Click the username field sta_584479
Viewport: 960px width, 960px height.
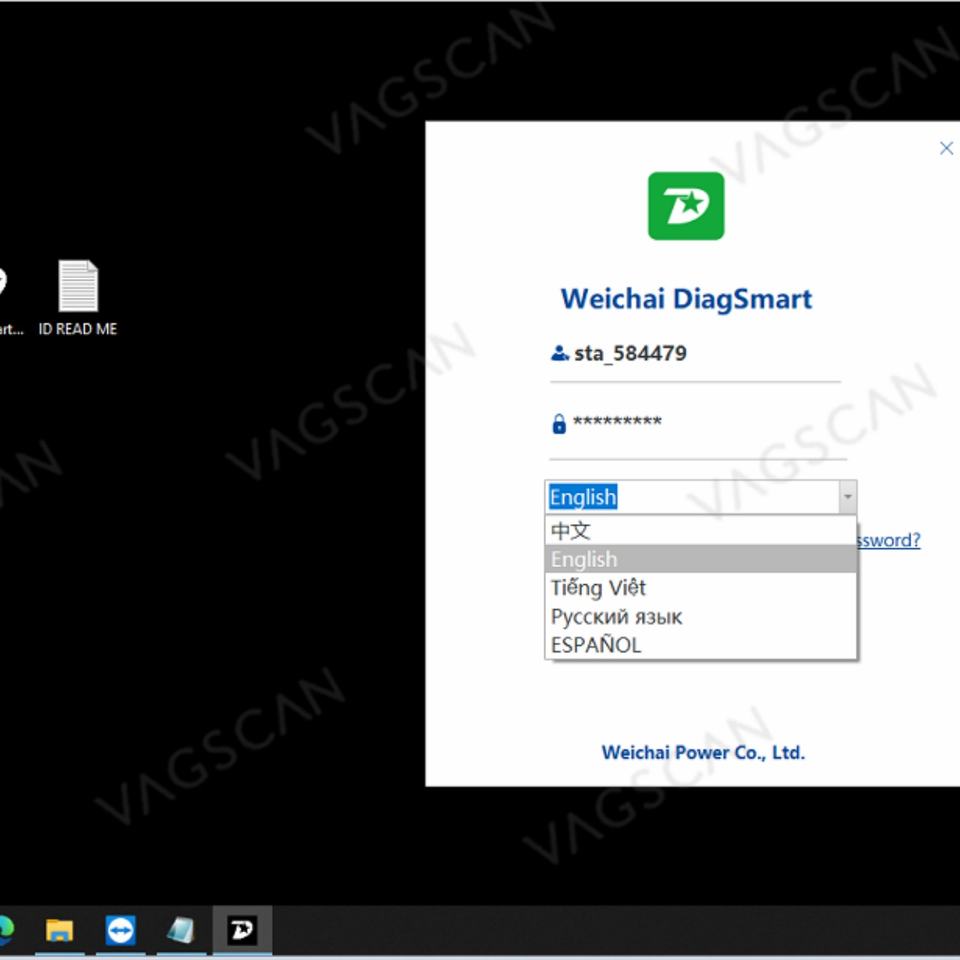point(695,354)
